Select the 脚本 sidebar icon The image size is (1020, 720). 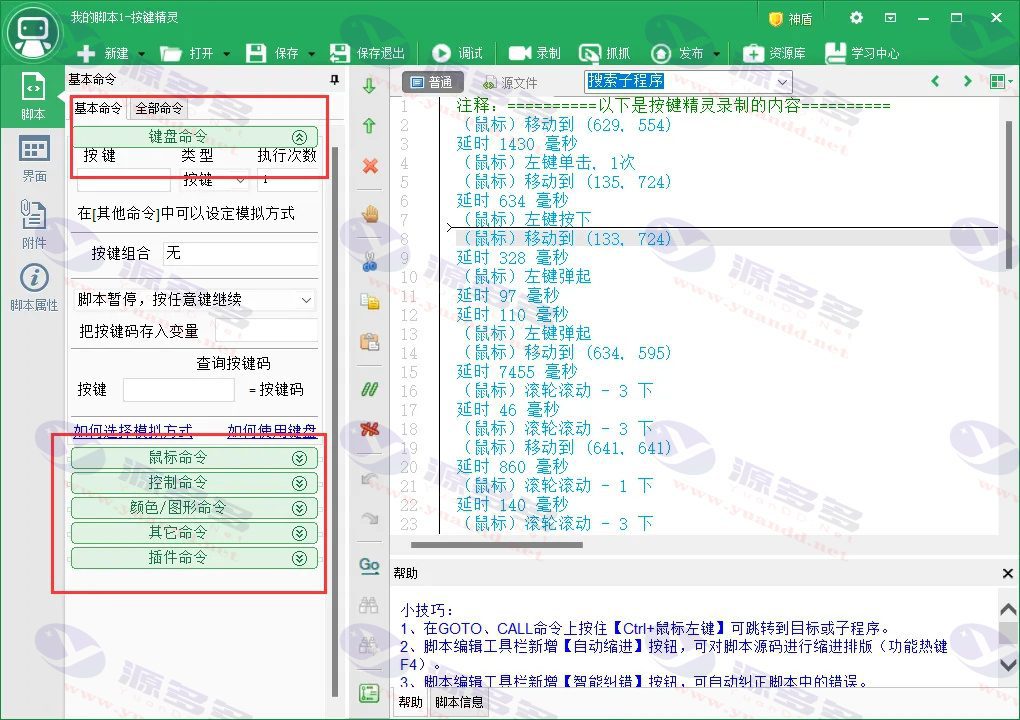tap(33, 96)
